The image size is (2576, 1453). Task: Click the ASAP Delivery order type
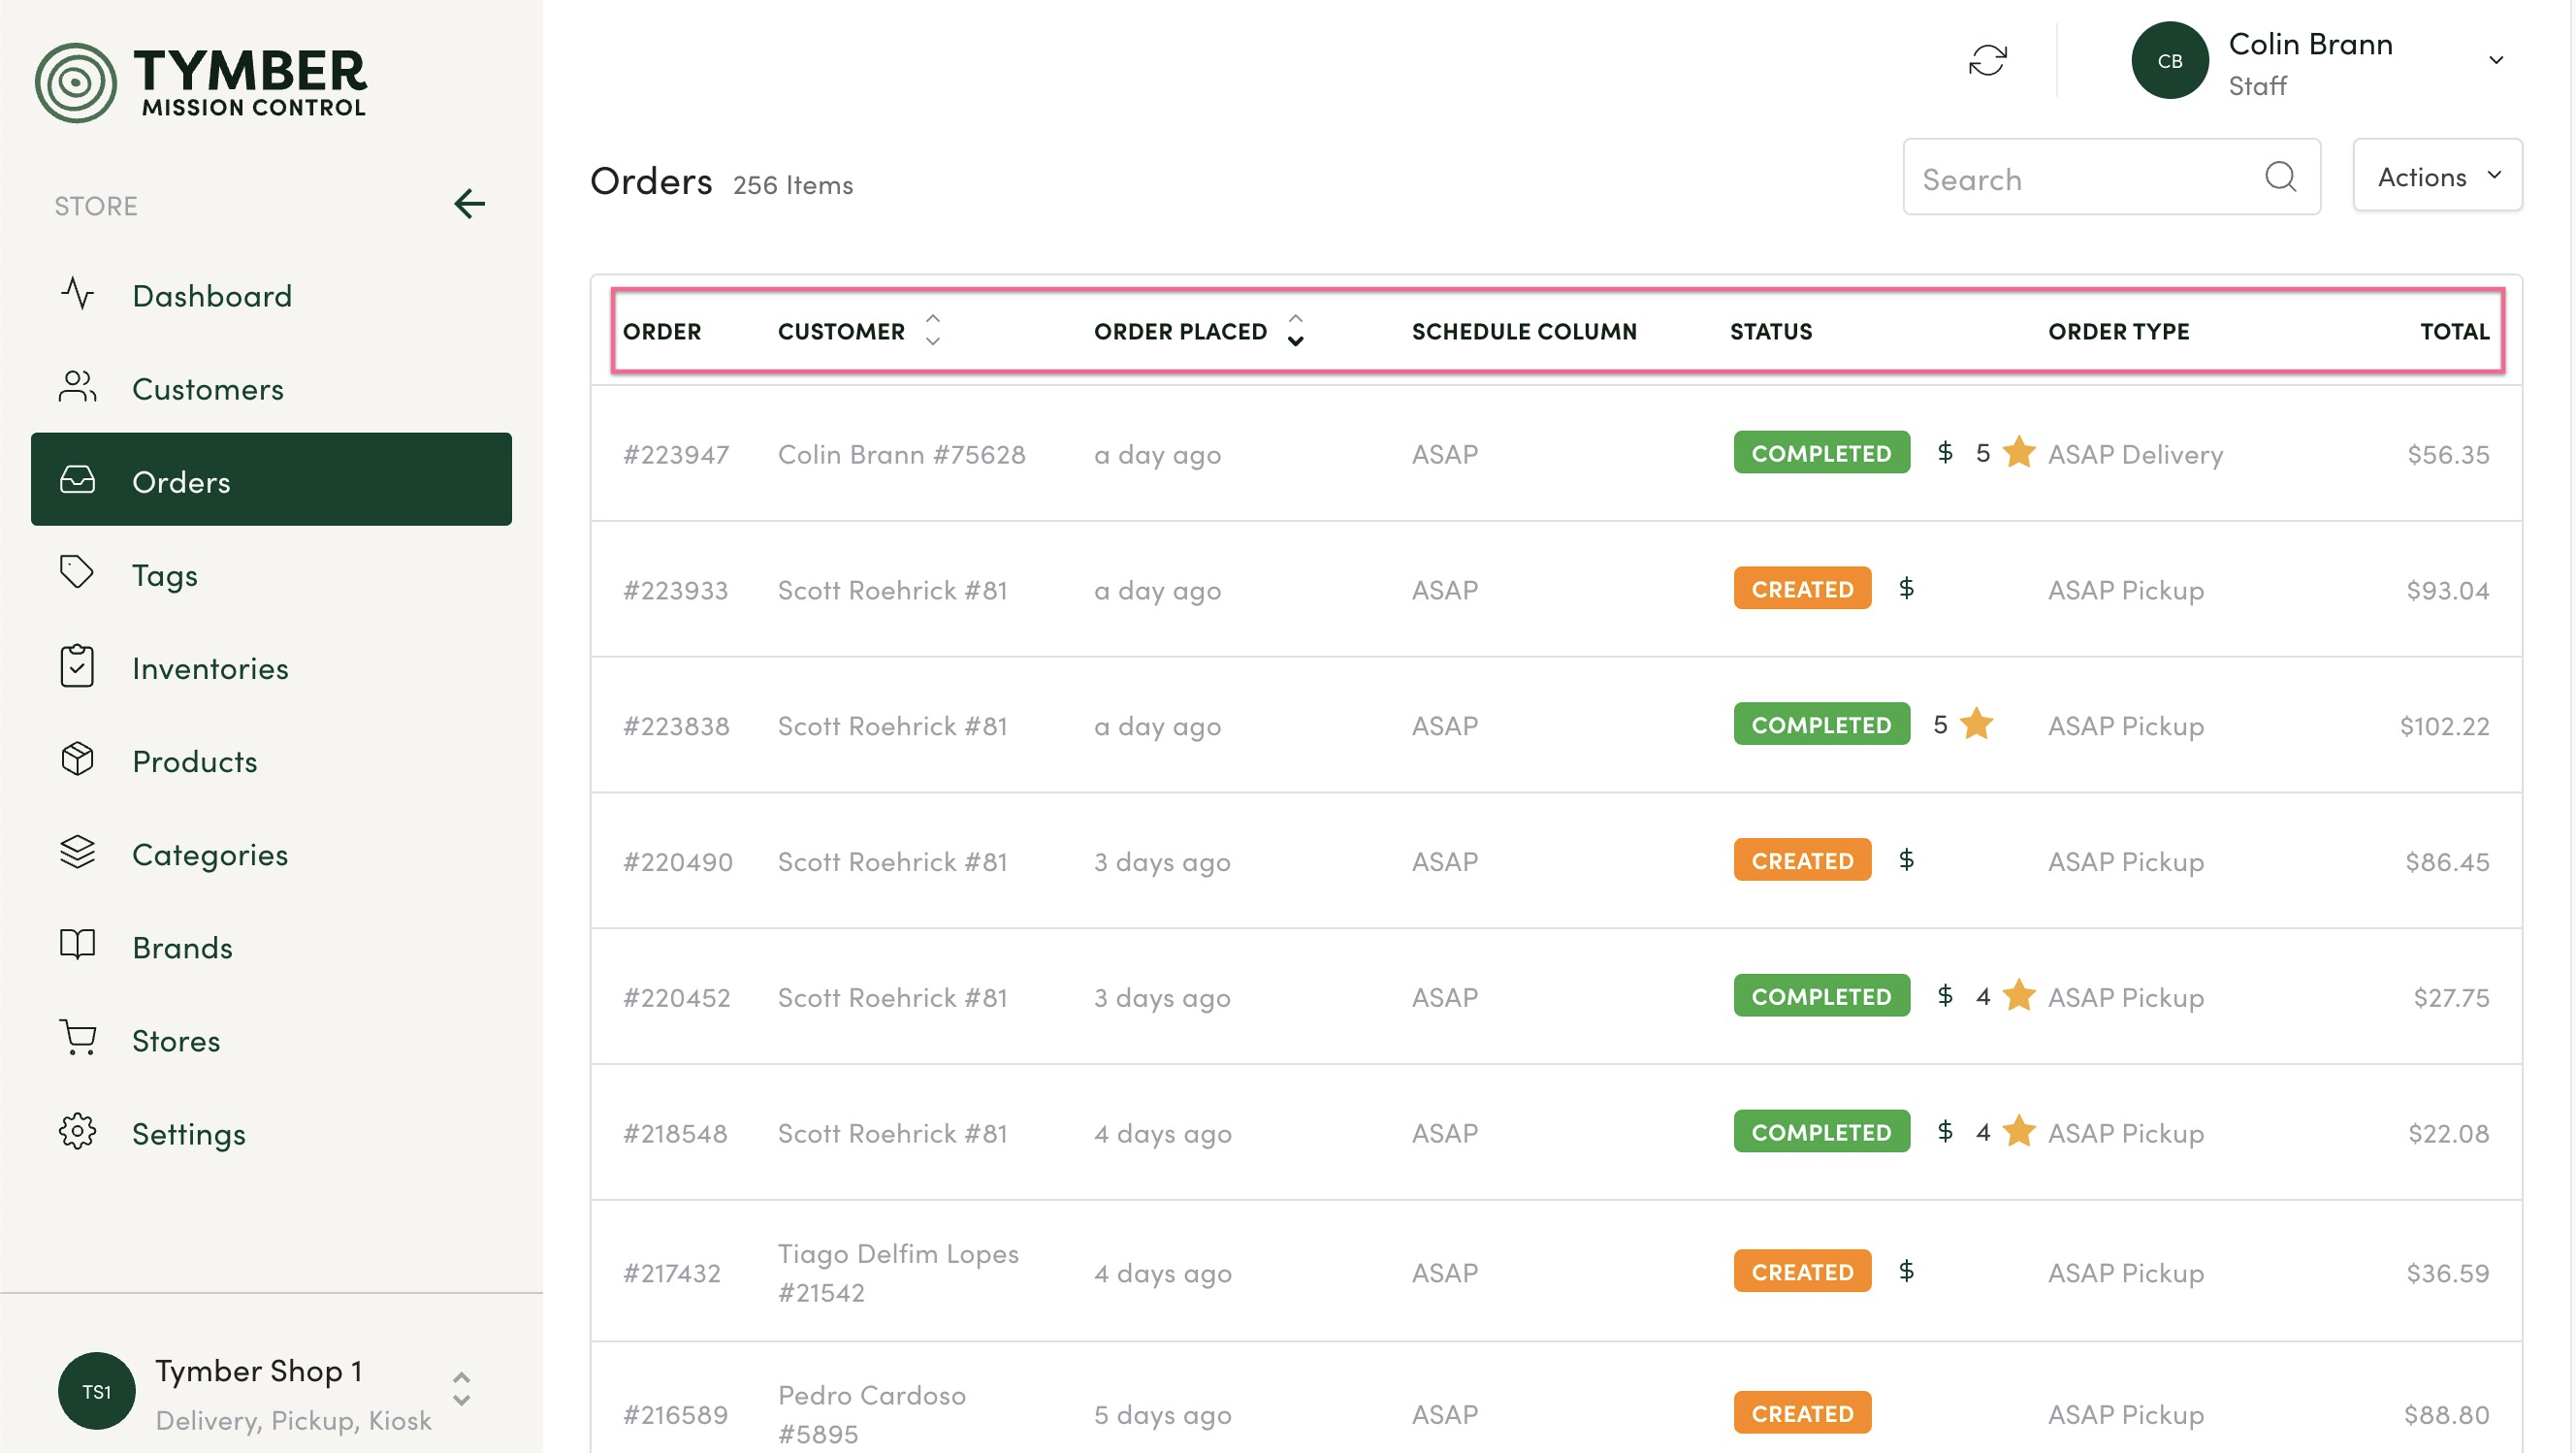point(2135,454)
